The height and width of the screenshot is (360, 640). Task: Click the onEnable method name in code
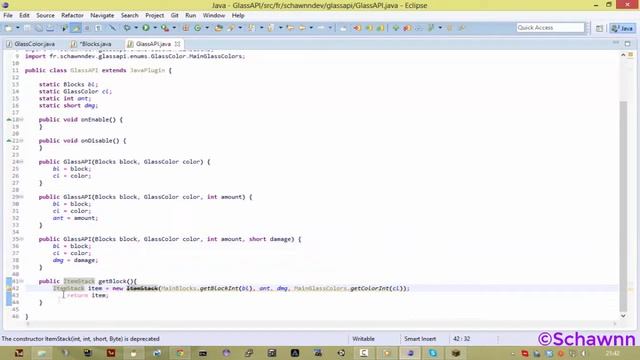pos(96,120)
